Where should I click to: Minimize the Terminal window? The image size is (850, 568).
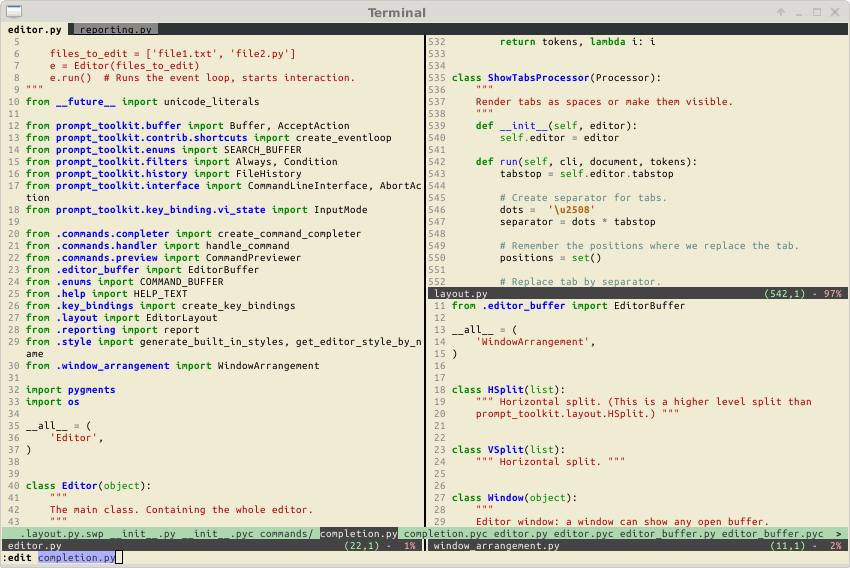pos(798,12)
